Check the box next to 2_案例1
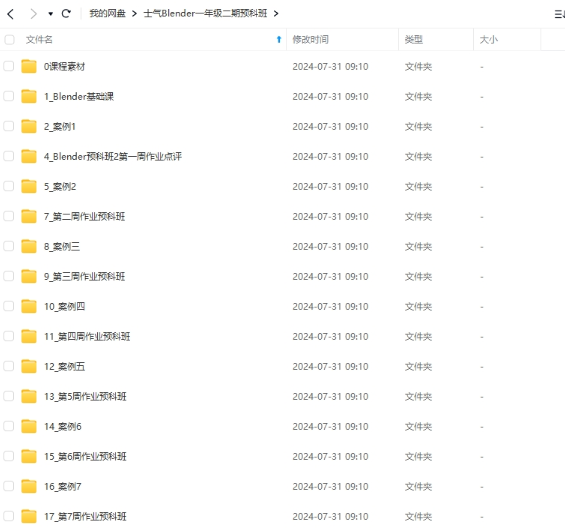 (9, 126)
